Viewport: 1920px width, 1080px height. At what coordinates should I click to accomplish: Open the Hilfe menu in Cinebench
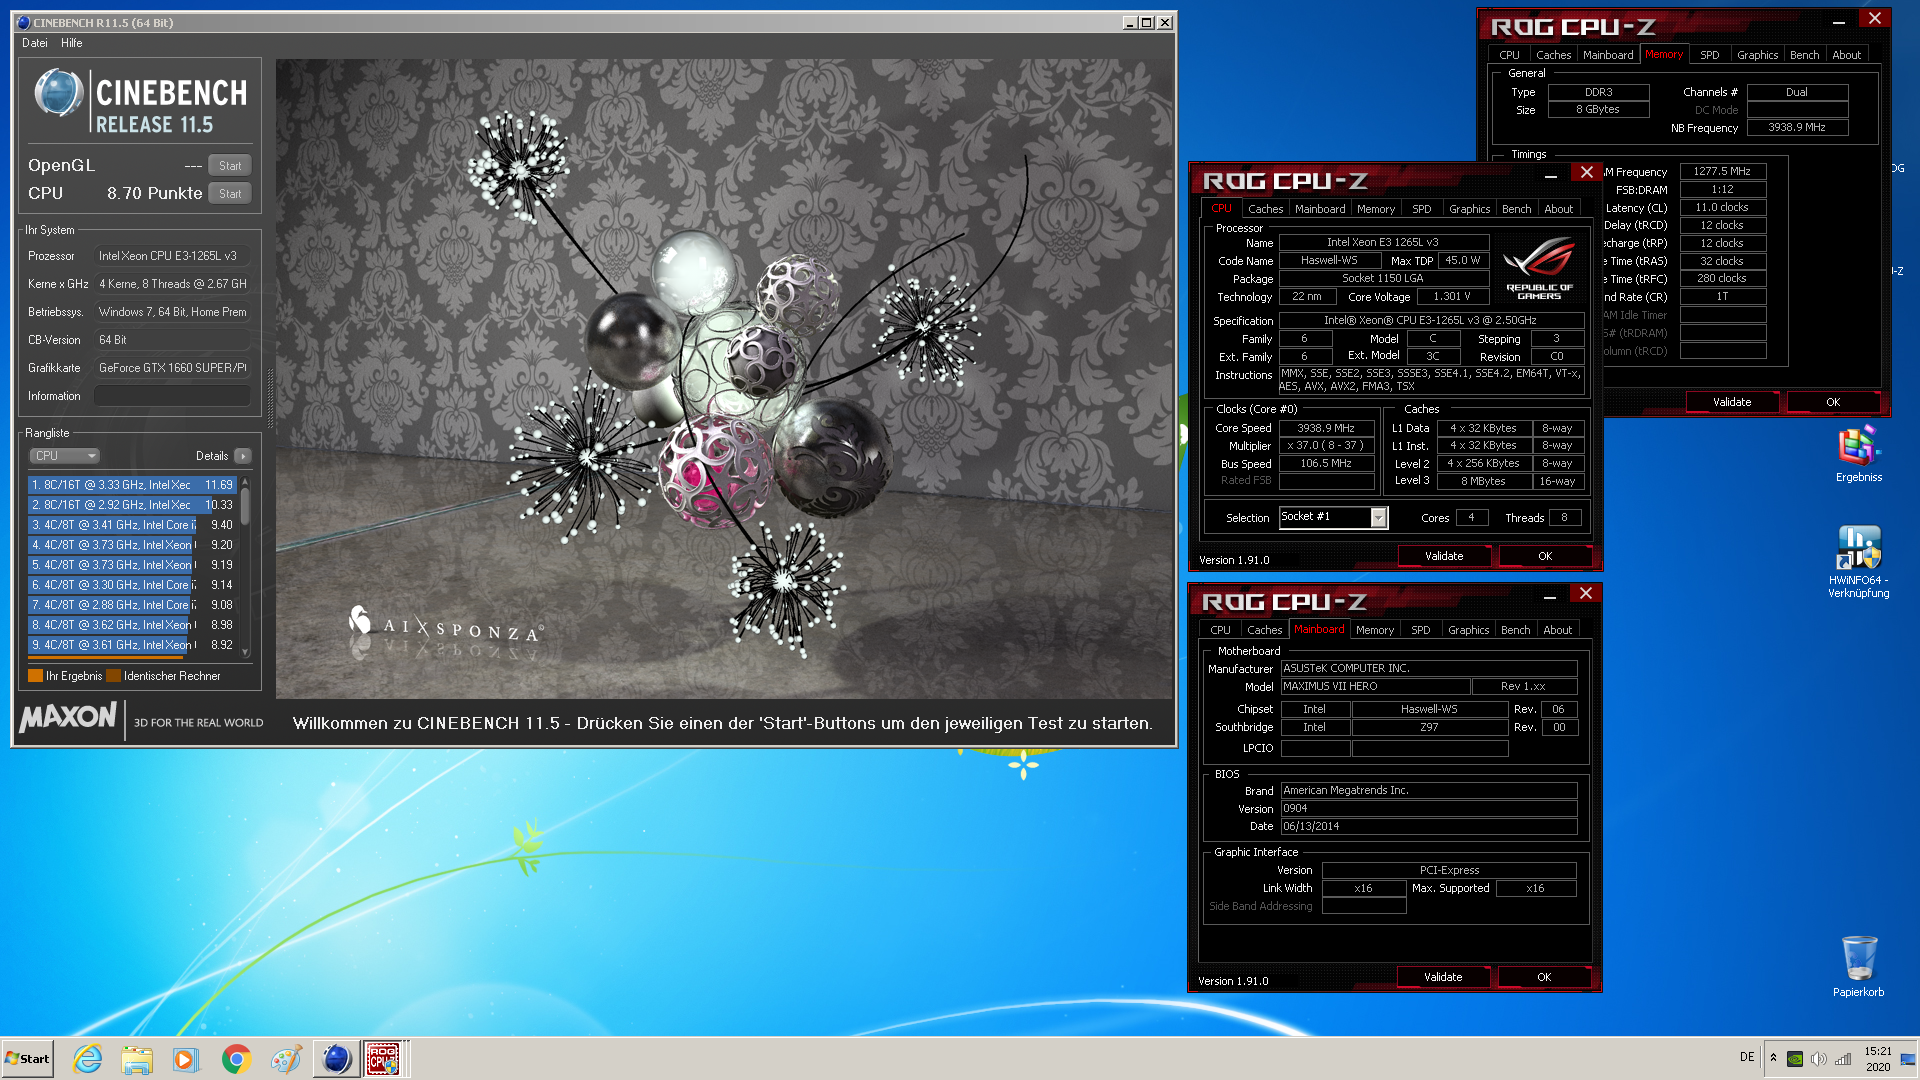(x=72, y=43)
